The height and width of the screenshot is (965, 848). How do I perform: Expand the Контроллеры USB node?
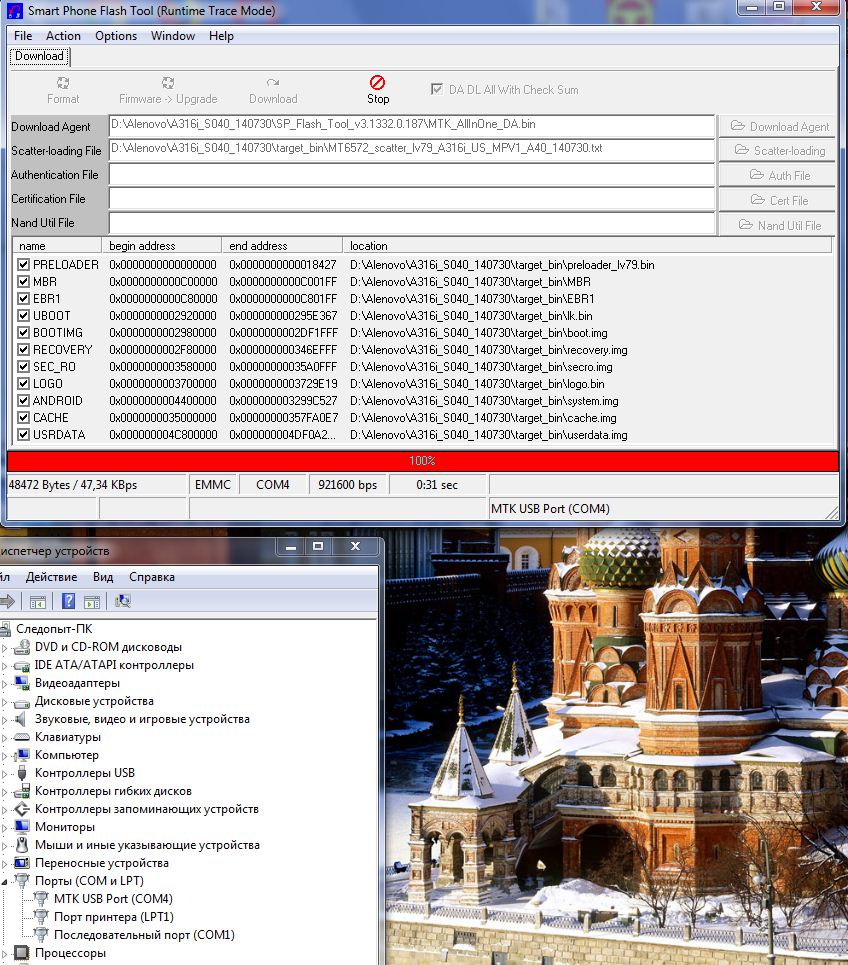click(5, 773)
